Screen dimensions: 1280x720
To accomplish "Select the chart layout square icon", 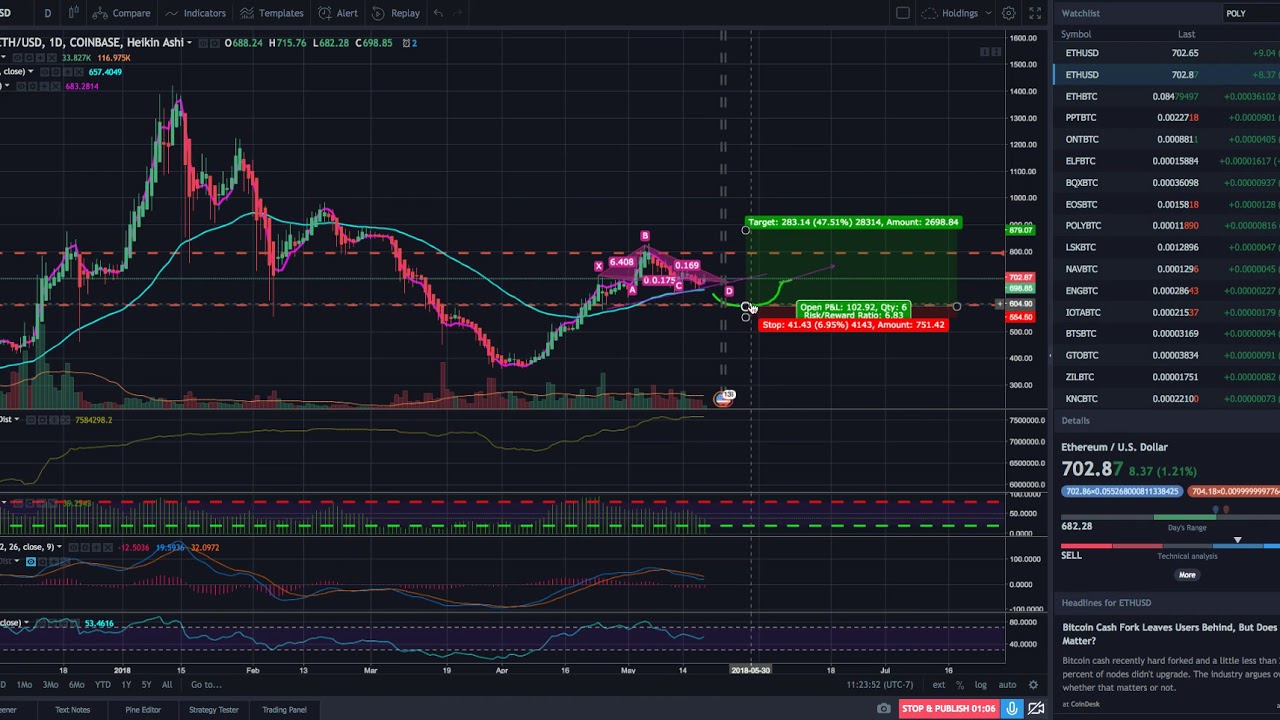I will pyautogui.click(x=902, y=13).
